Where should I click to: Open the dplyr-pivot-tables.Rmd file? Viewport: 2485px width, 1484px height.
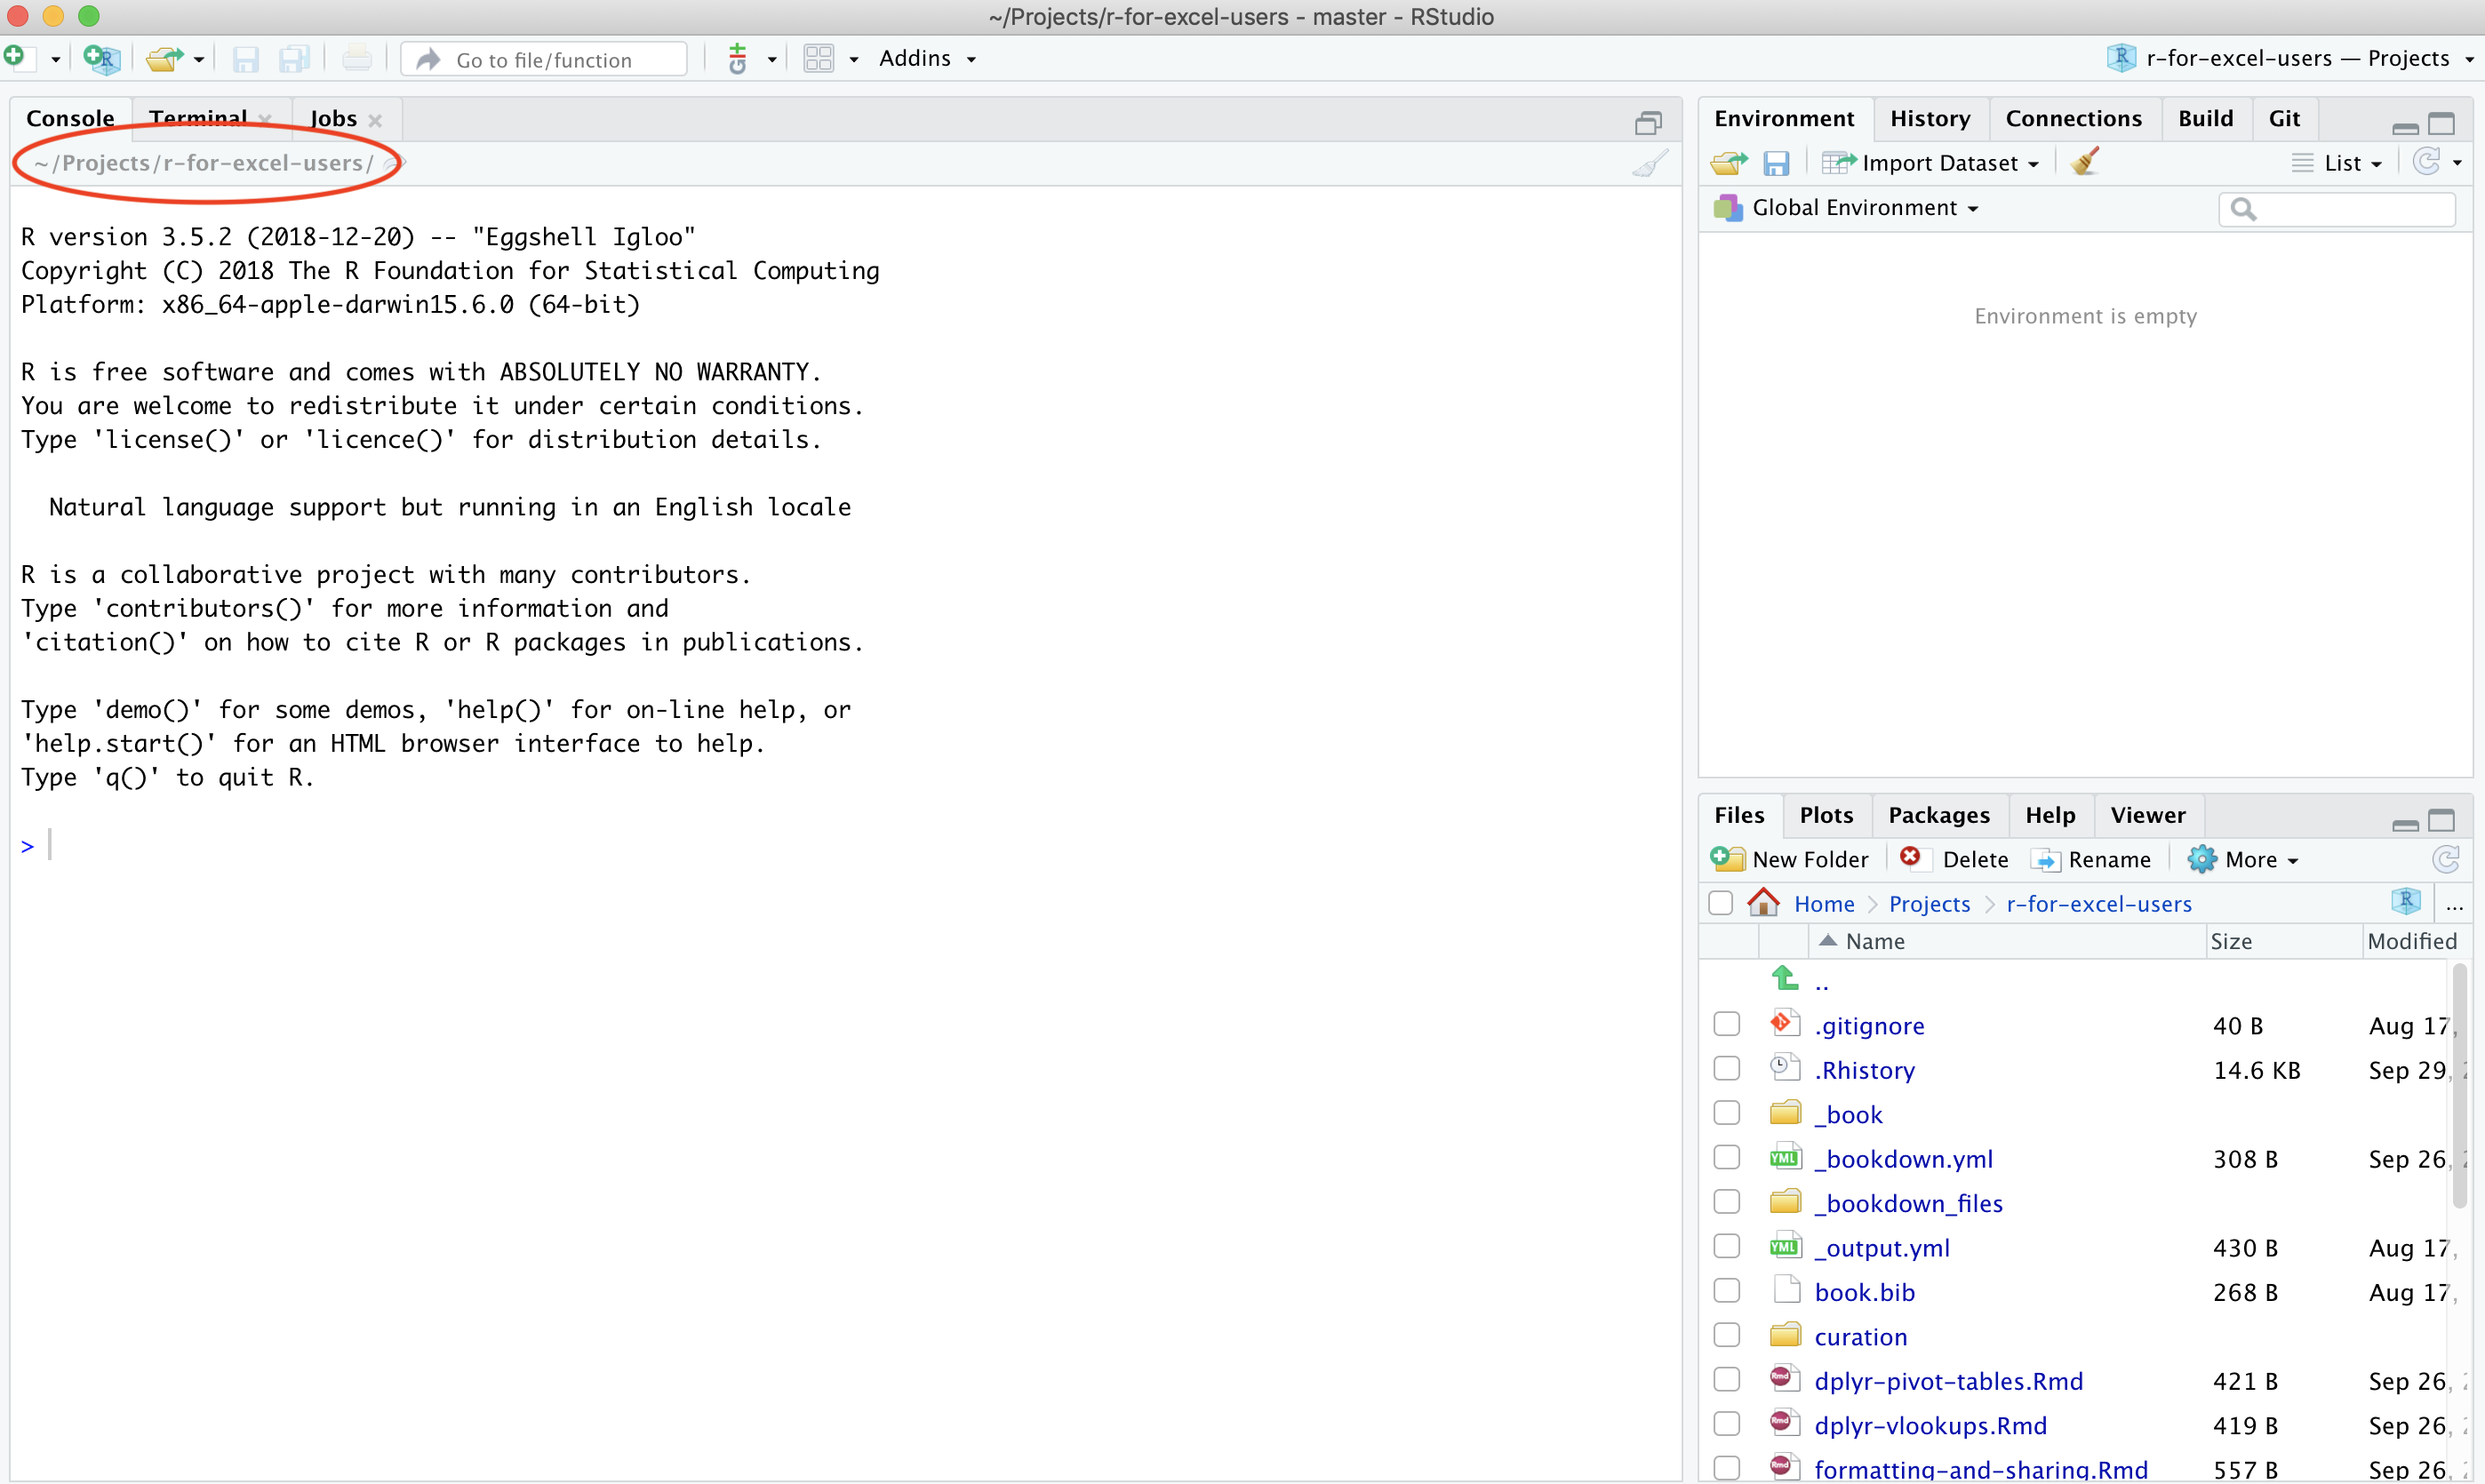pyautogui.click(x=1948, y=1382)
